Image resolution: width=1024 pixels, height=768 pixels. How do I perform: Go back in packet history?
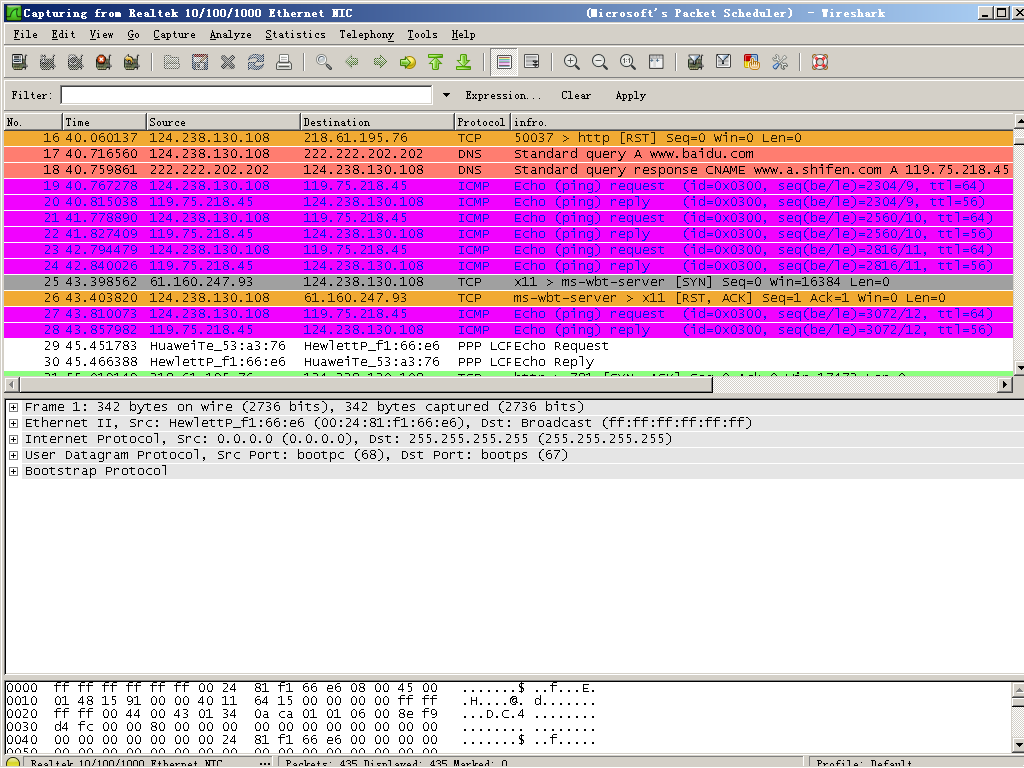coord(352,62)
